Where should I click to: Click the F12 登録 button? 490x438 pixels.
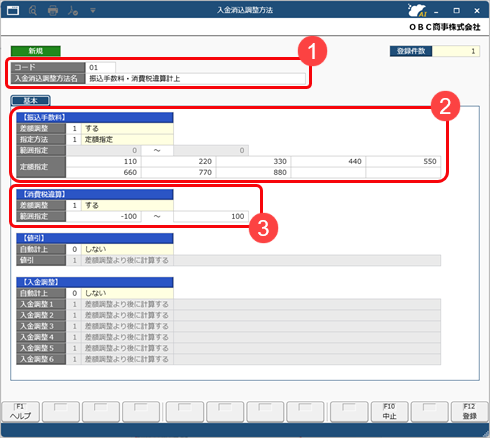click(470, 411)
